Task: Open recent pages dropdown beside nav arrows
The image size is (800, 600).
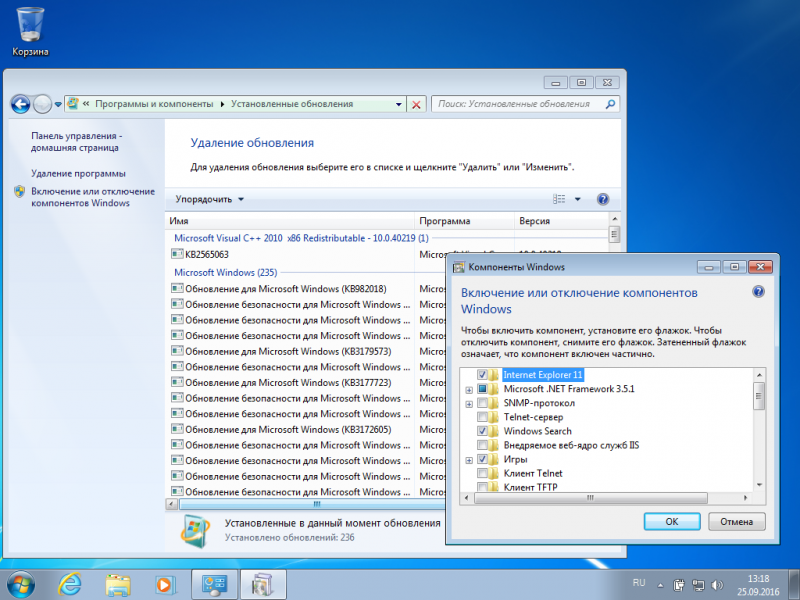Action: coord(58,105)
